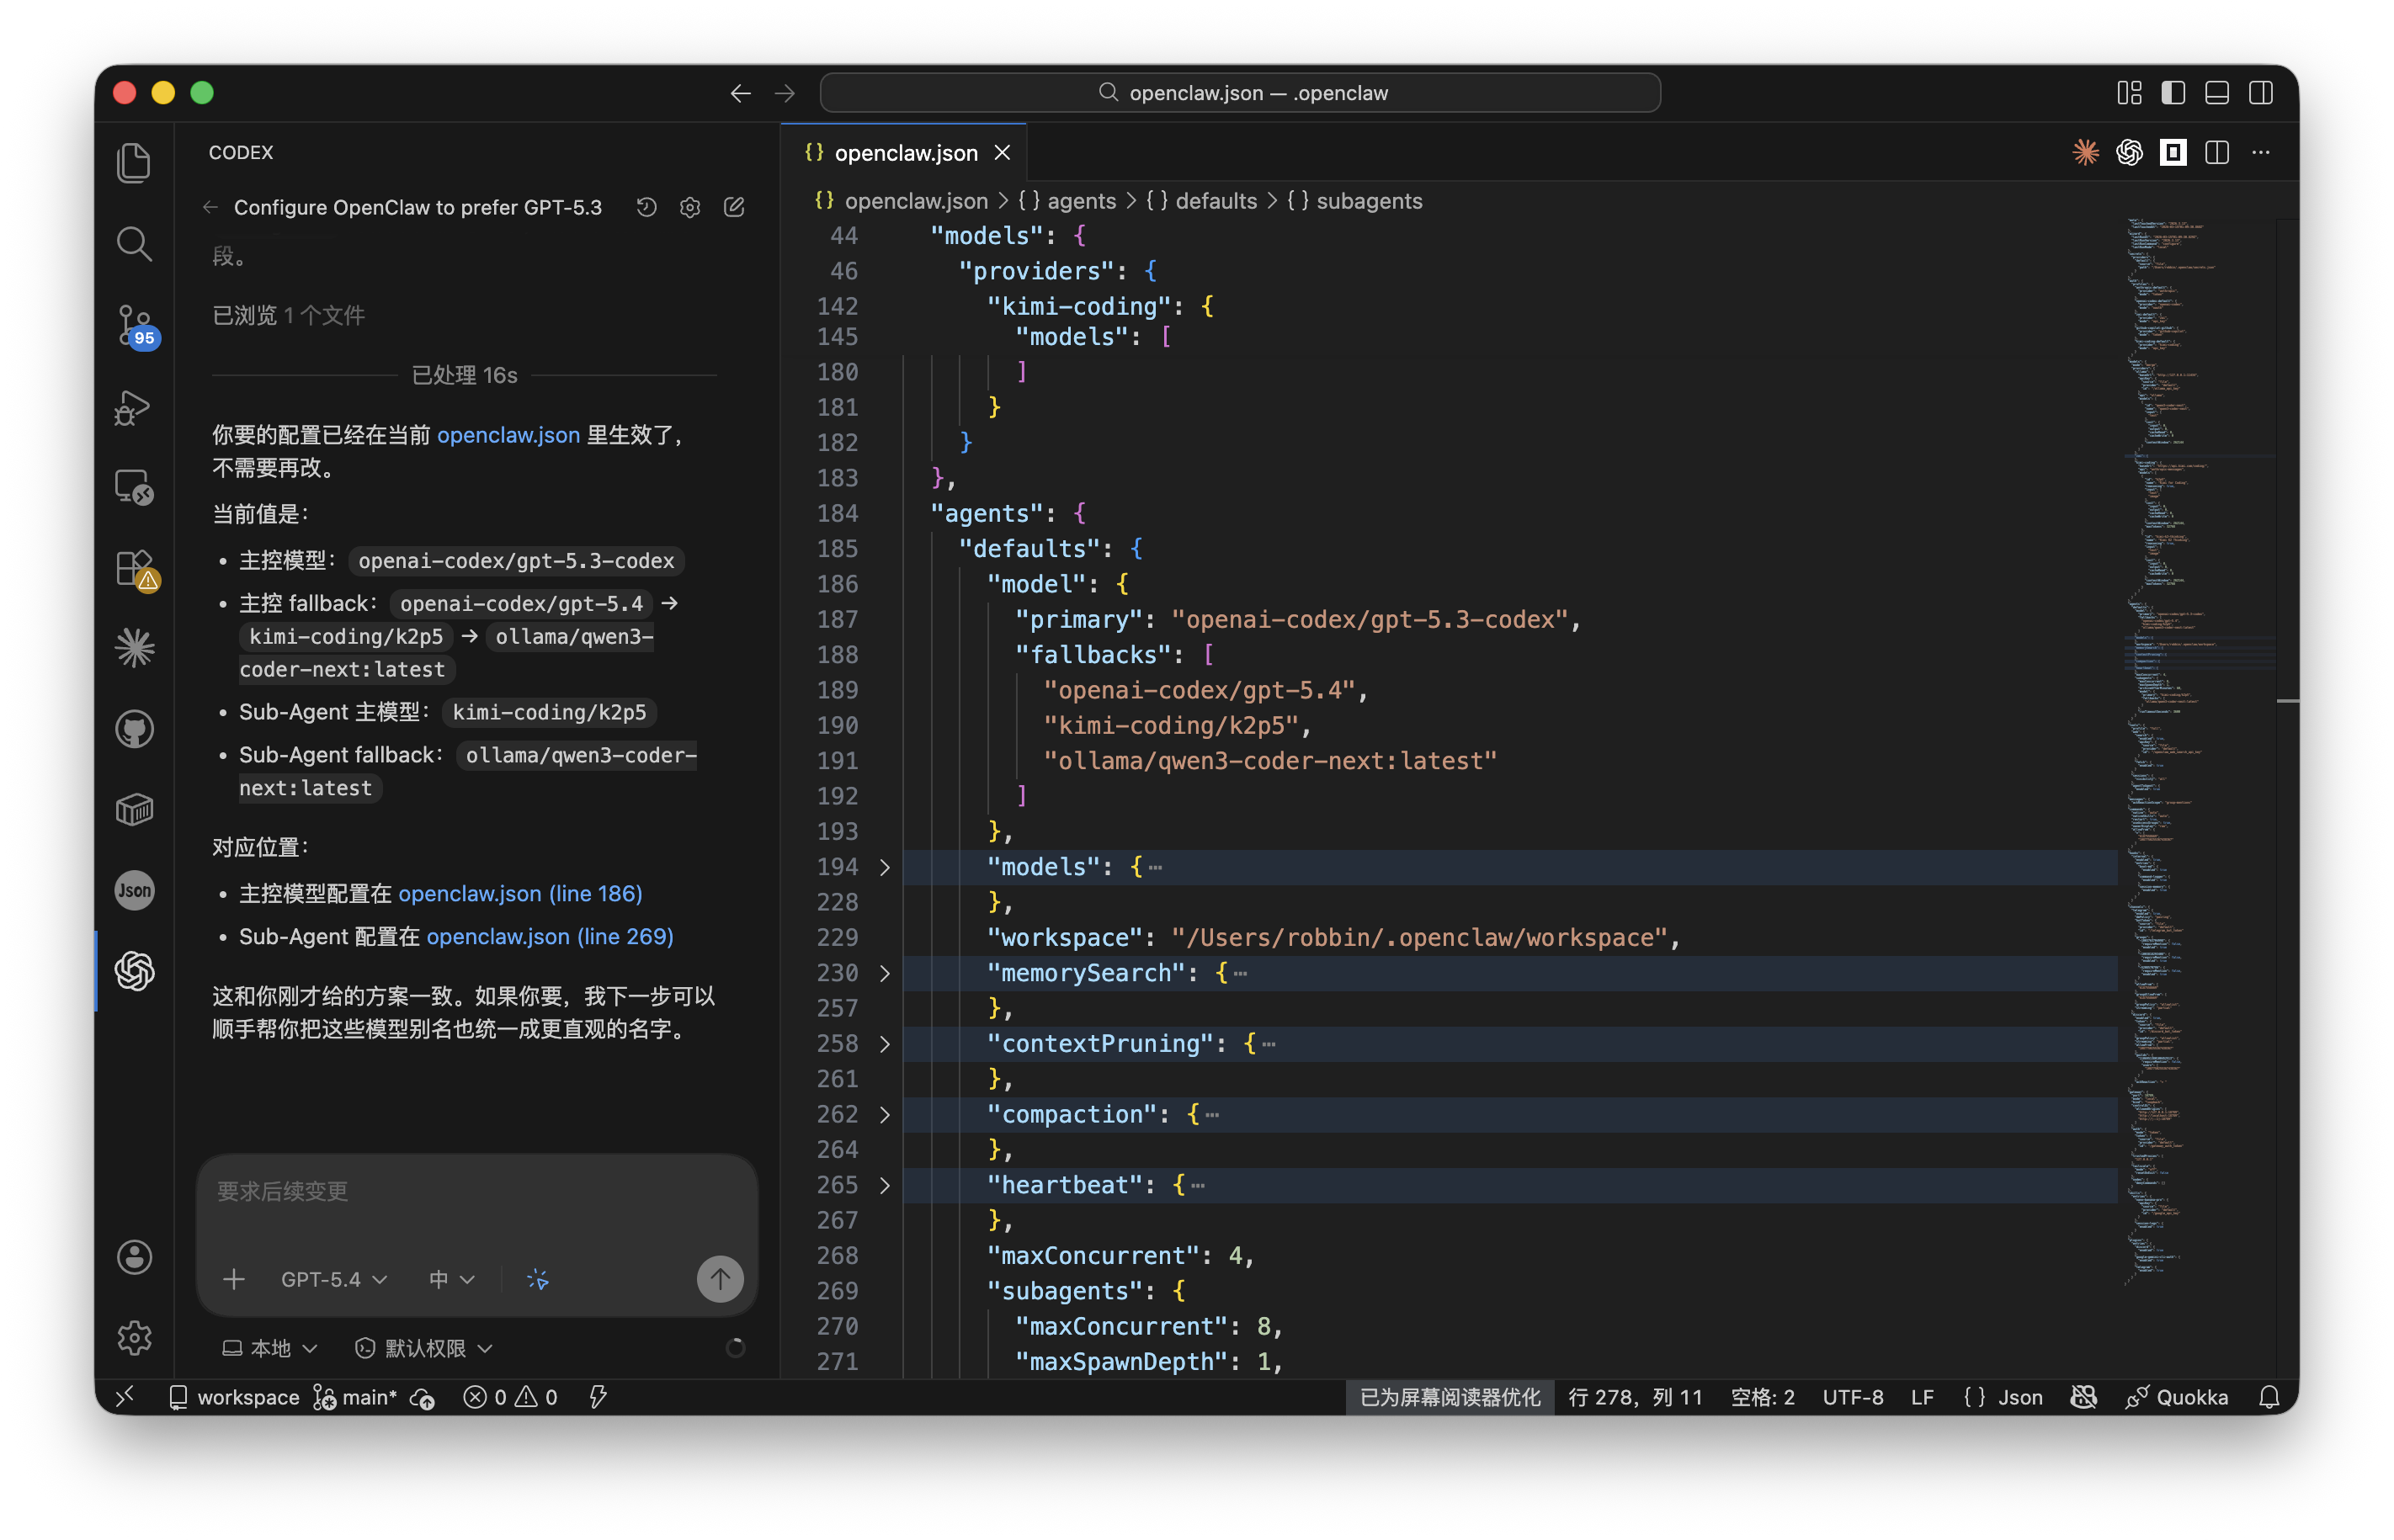This screenshot has width=2394, height=1540.
Task: Add attachment with plus button in Codex input
Action: (x=234, y=1279)
